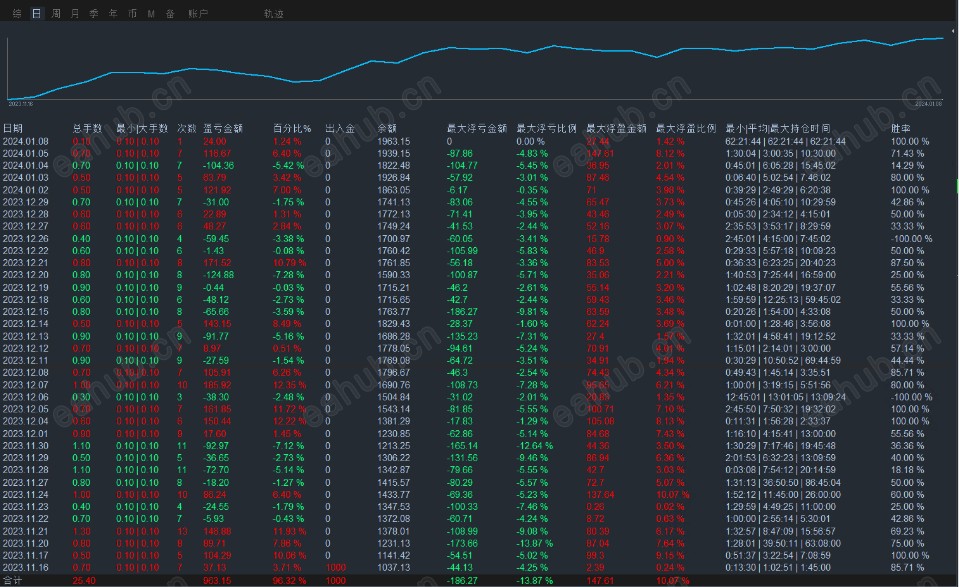The image size is (959, 587).
Task: Open the 备 tab
Action: pyautogui.click(x=170, y=13)
